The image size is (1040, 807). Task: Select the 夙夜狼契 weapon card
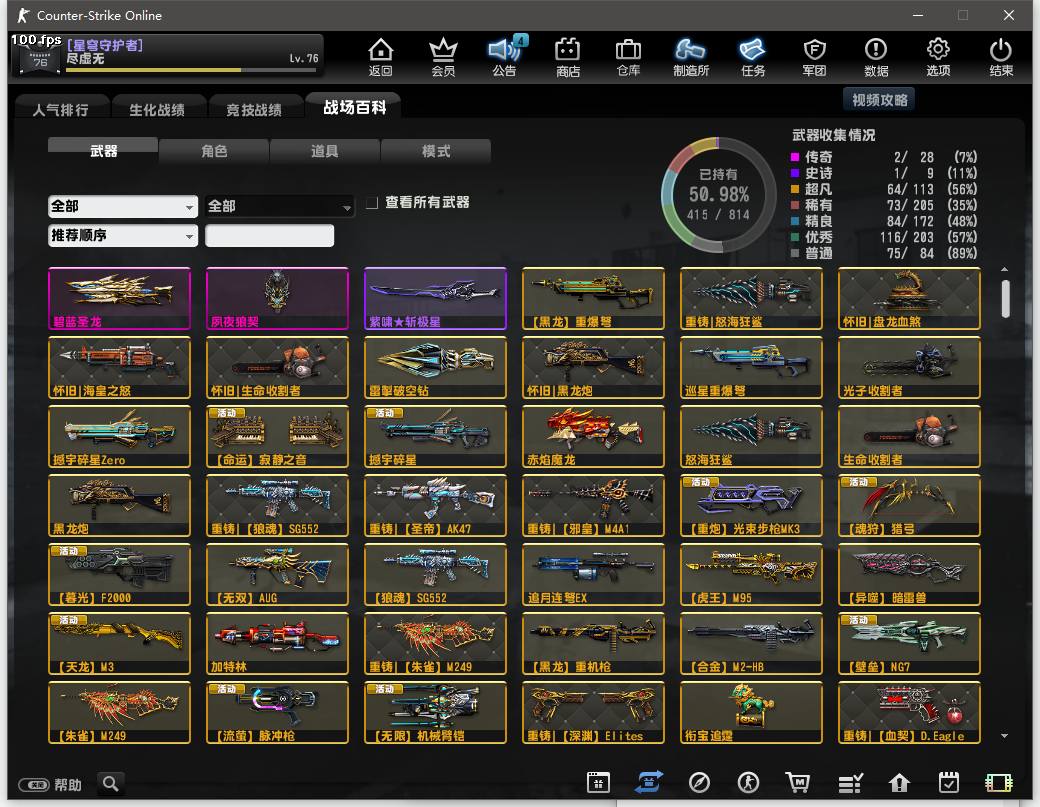[277, 298]
